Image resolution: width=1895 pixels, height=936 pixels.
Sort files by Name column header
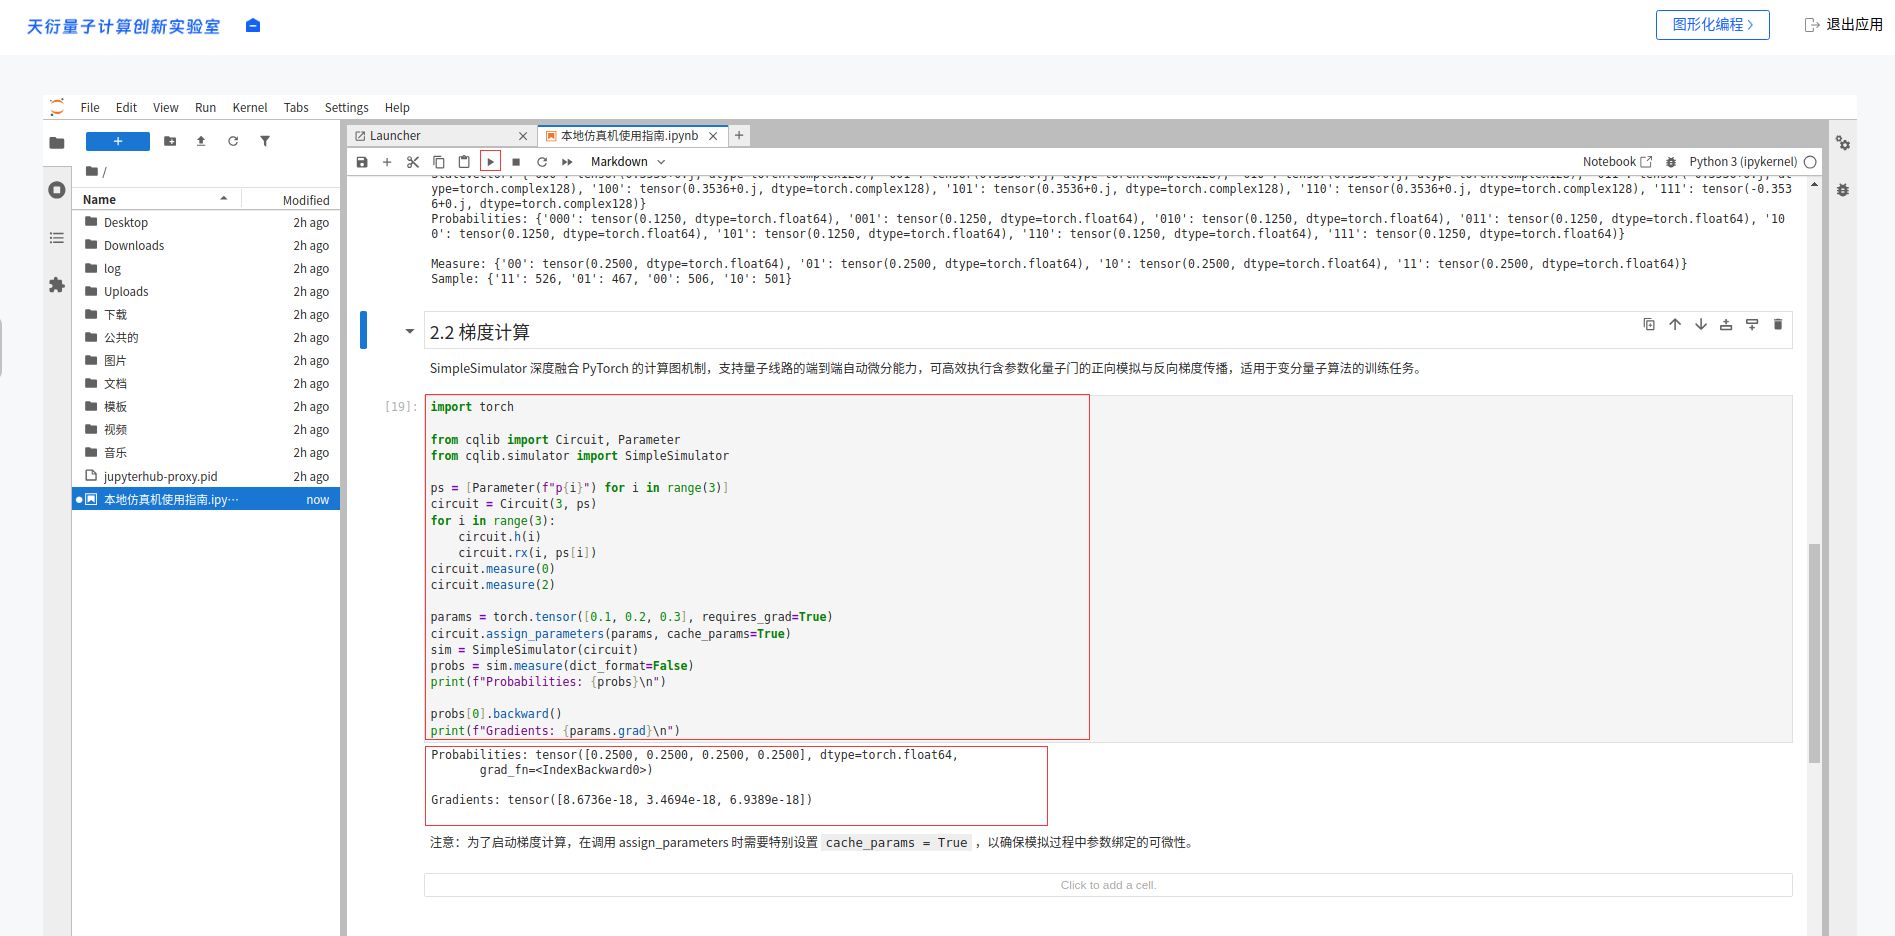[156, 200]
